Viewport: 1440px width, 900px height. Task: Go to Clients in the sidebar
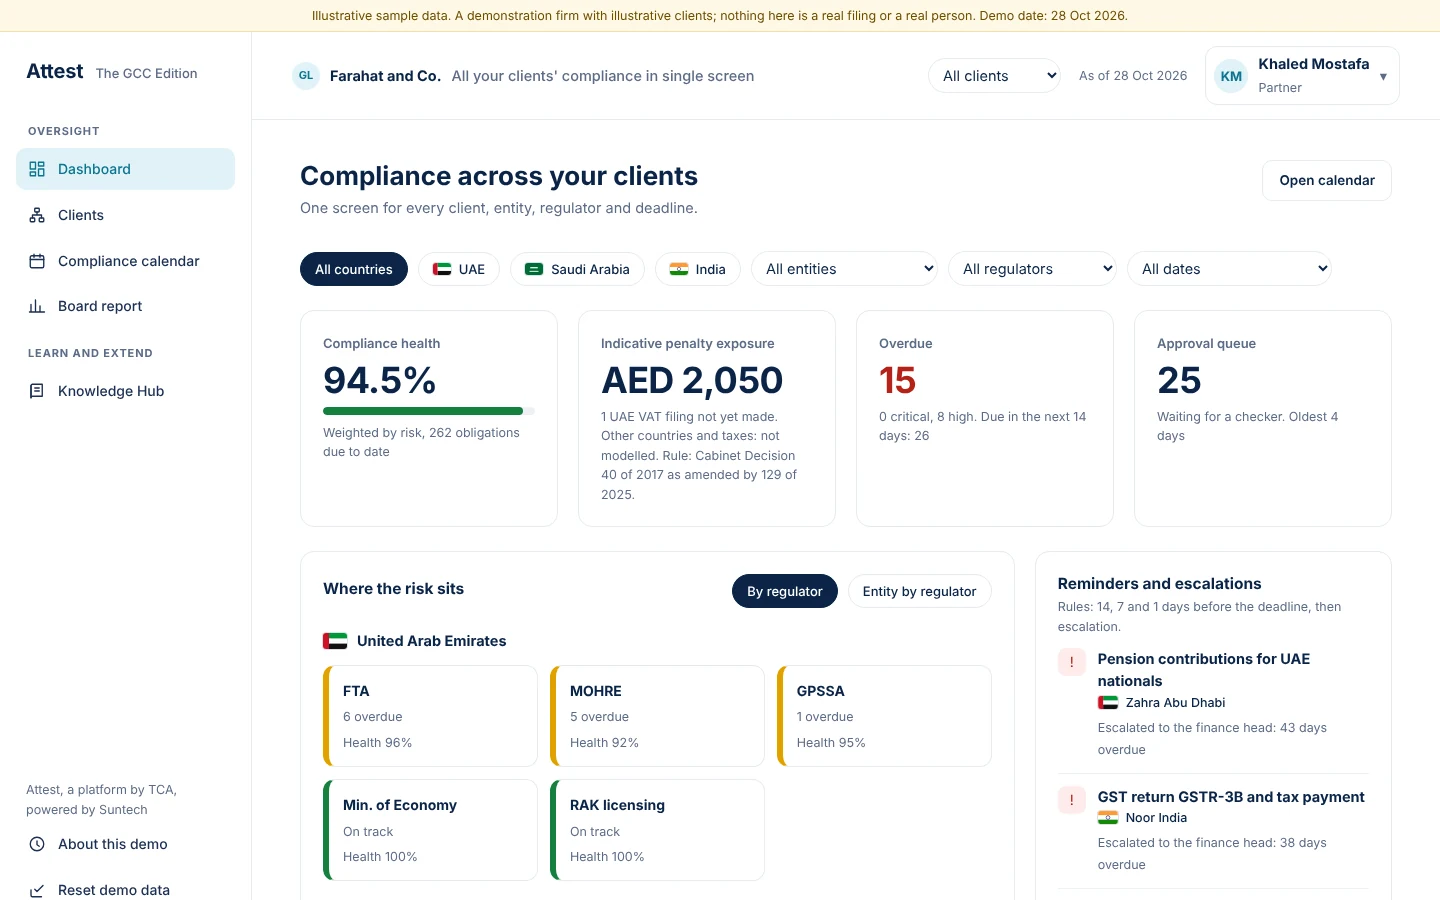click(x=125, y=215)
